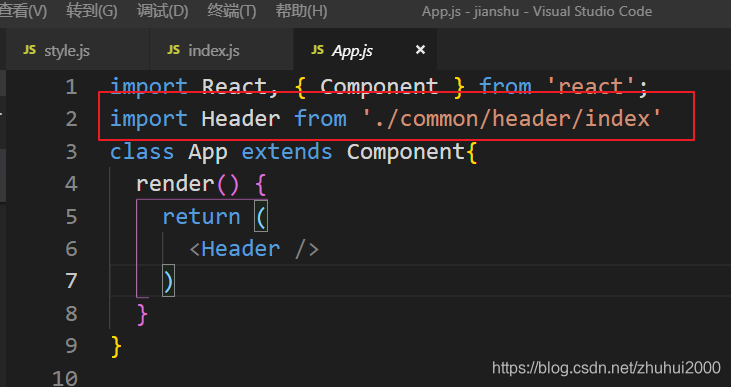Click the 'class' keyword on line 3
Screen dimensions: 731x387
[142, 152]
